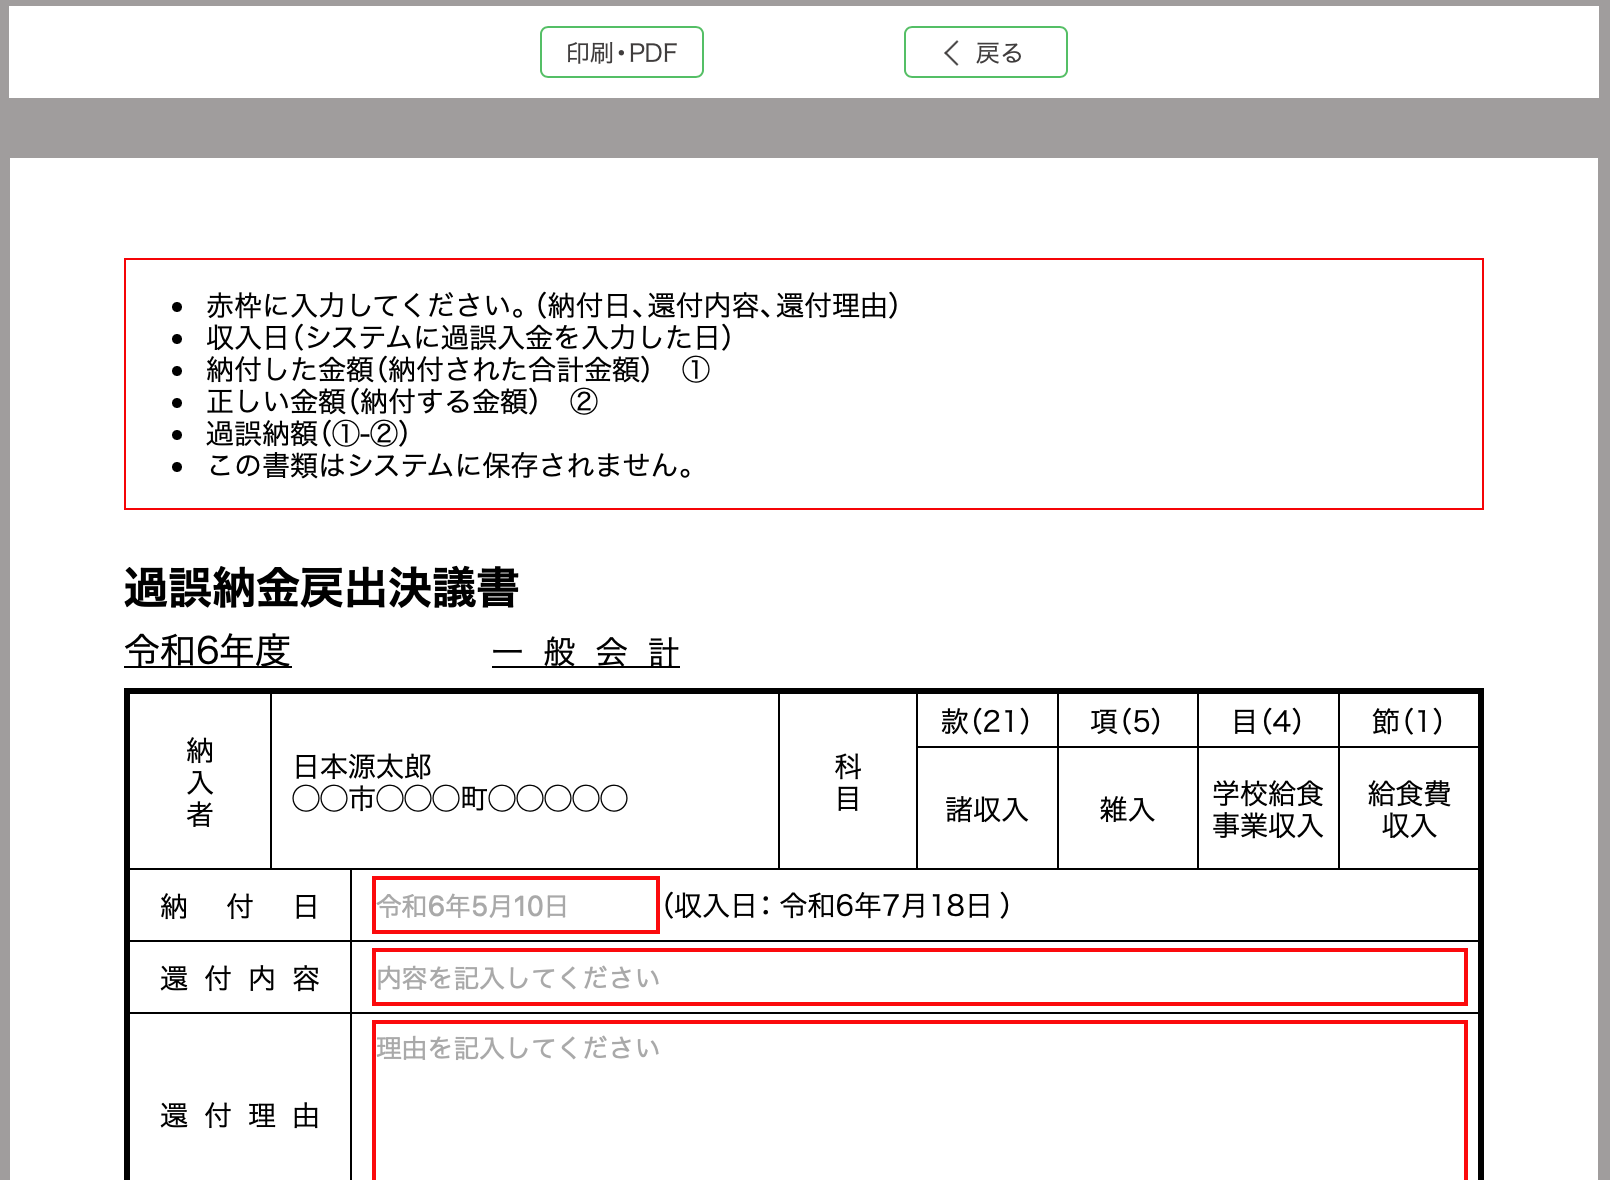Click the 収入日 令和6年7月18日 text
The width and height of the screenshot is (1610, 1180).
[x=836, y=905]
